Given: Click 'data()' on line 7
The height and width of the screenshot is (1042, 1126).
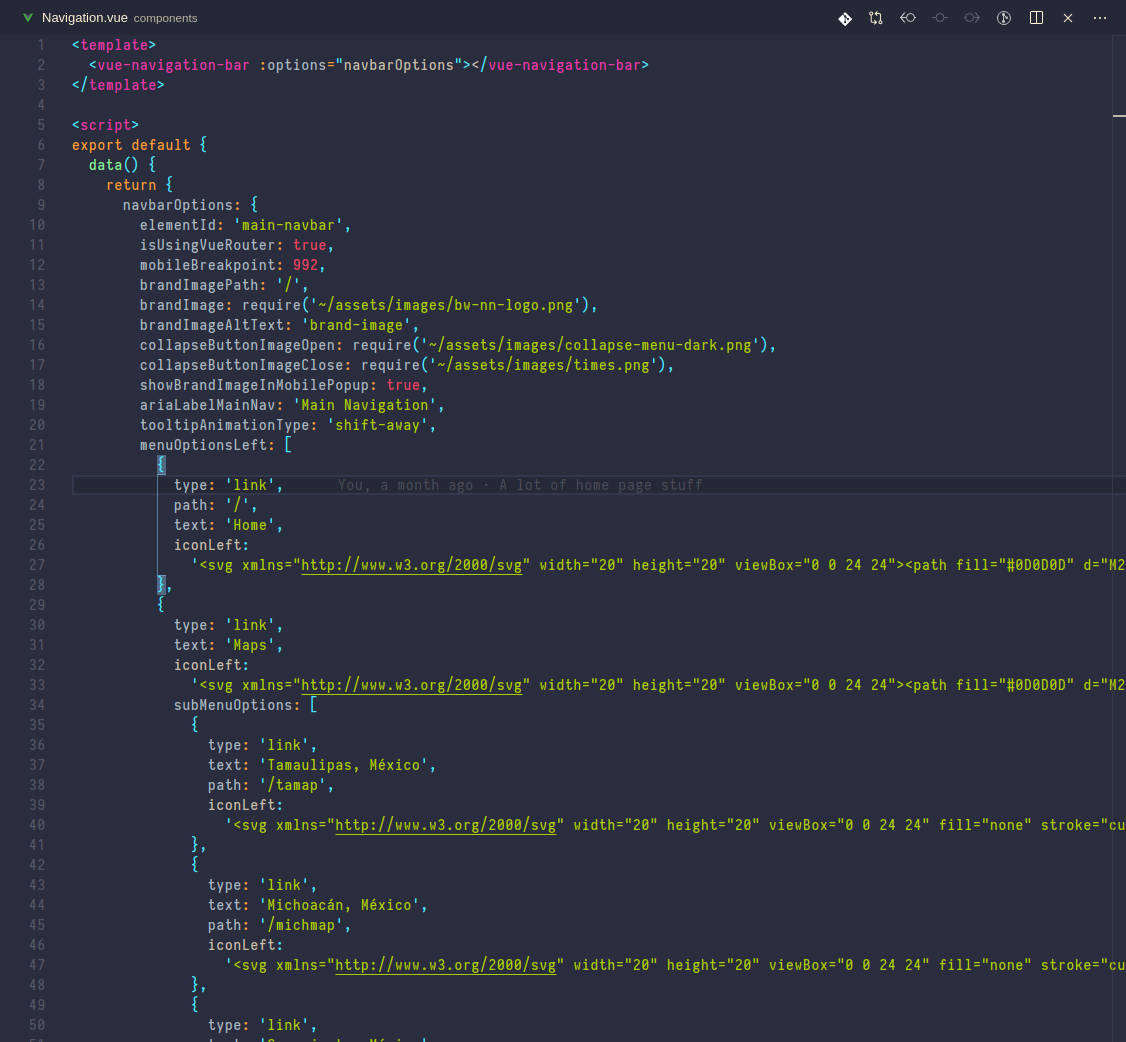Looking at the screenshot, I should [x=113, y=165].
